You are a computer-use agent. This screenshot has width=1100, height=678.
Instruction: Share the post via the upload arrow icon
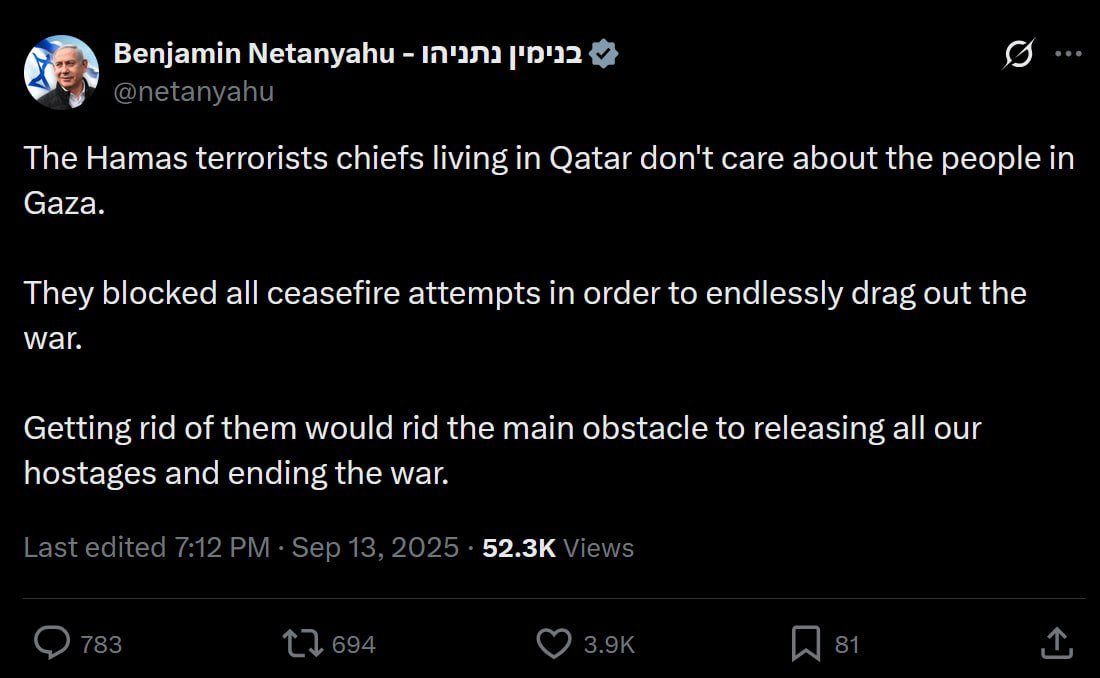pos(1057,643)
